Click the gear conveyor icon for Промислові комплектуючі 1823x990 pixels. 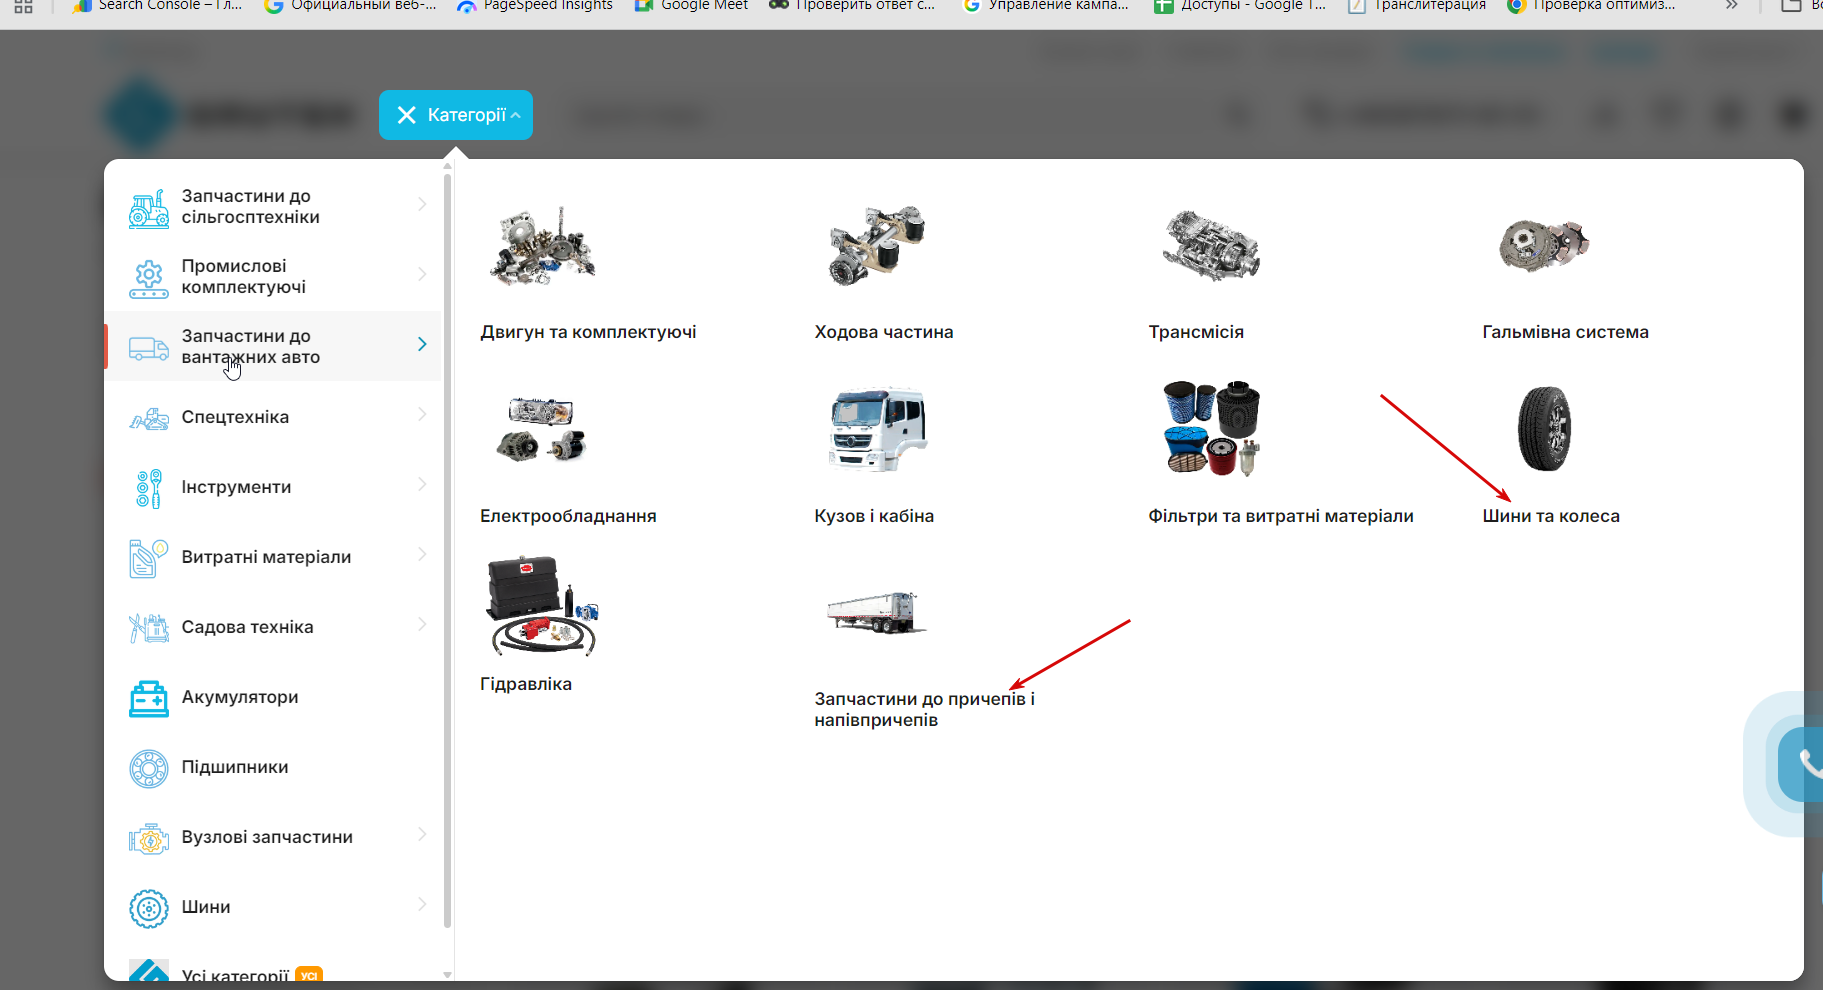149,278
